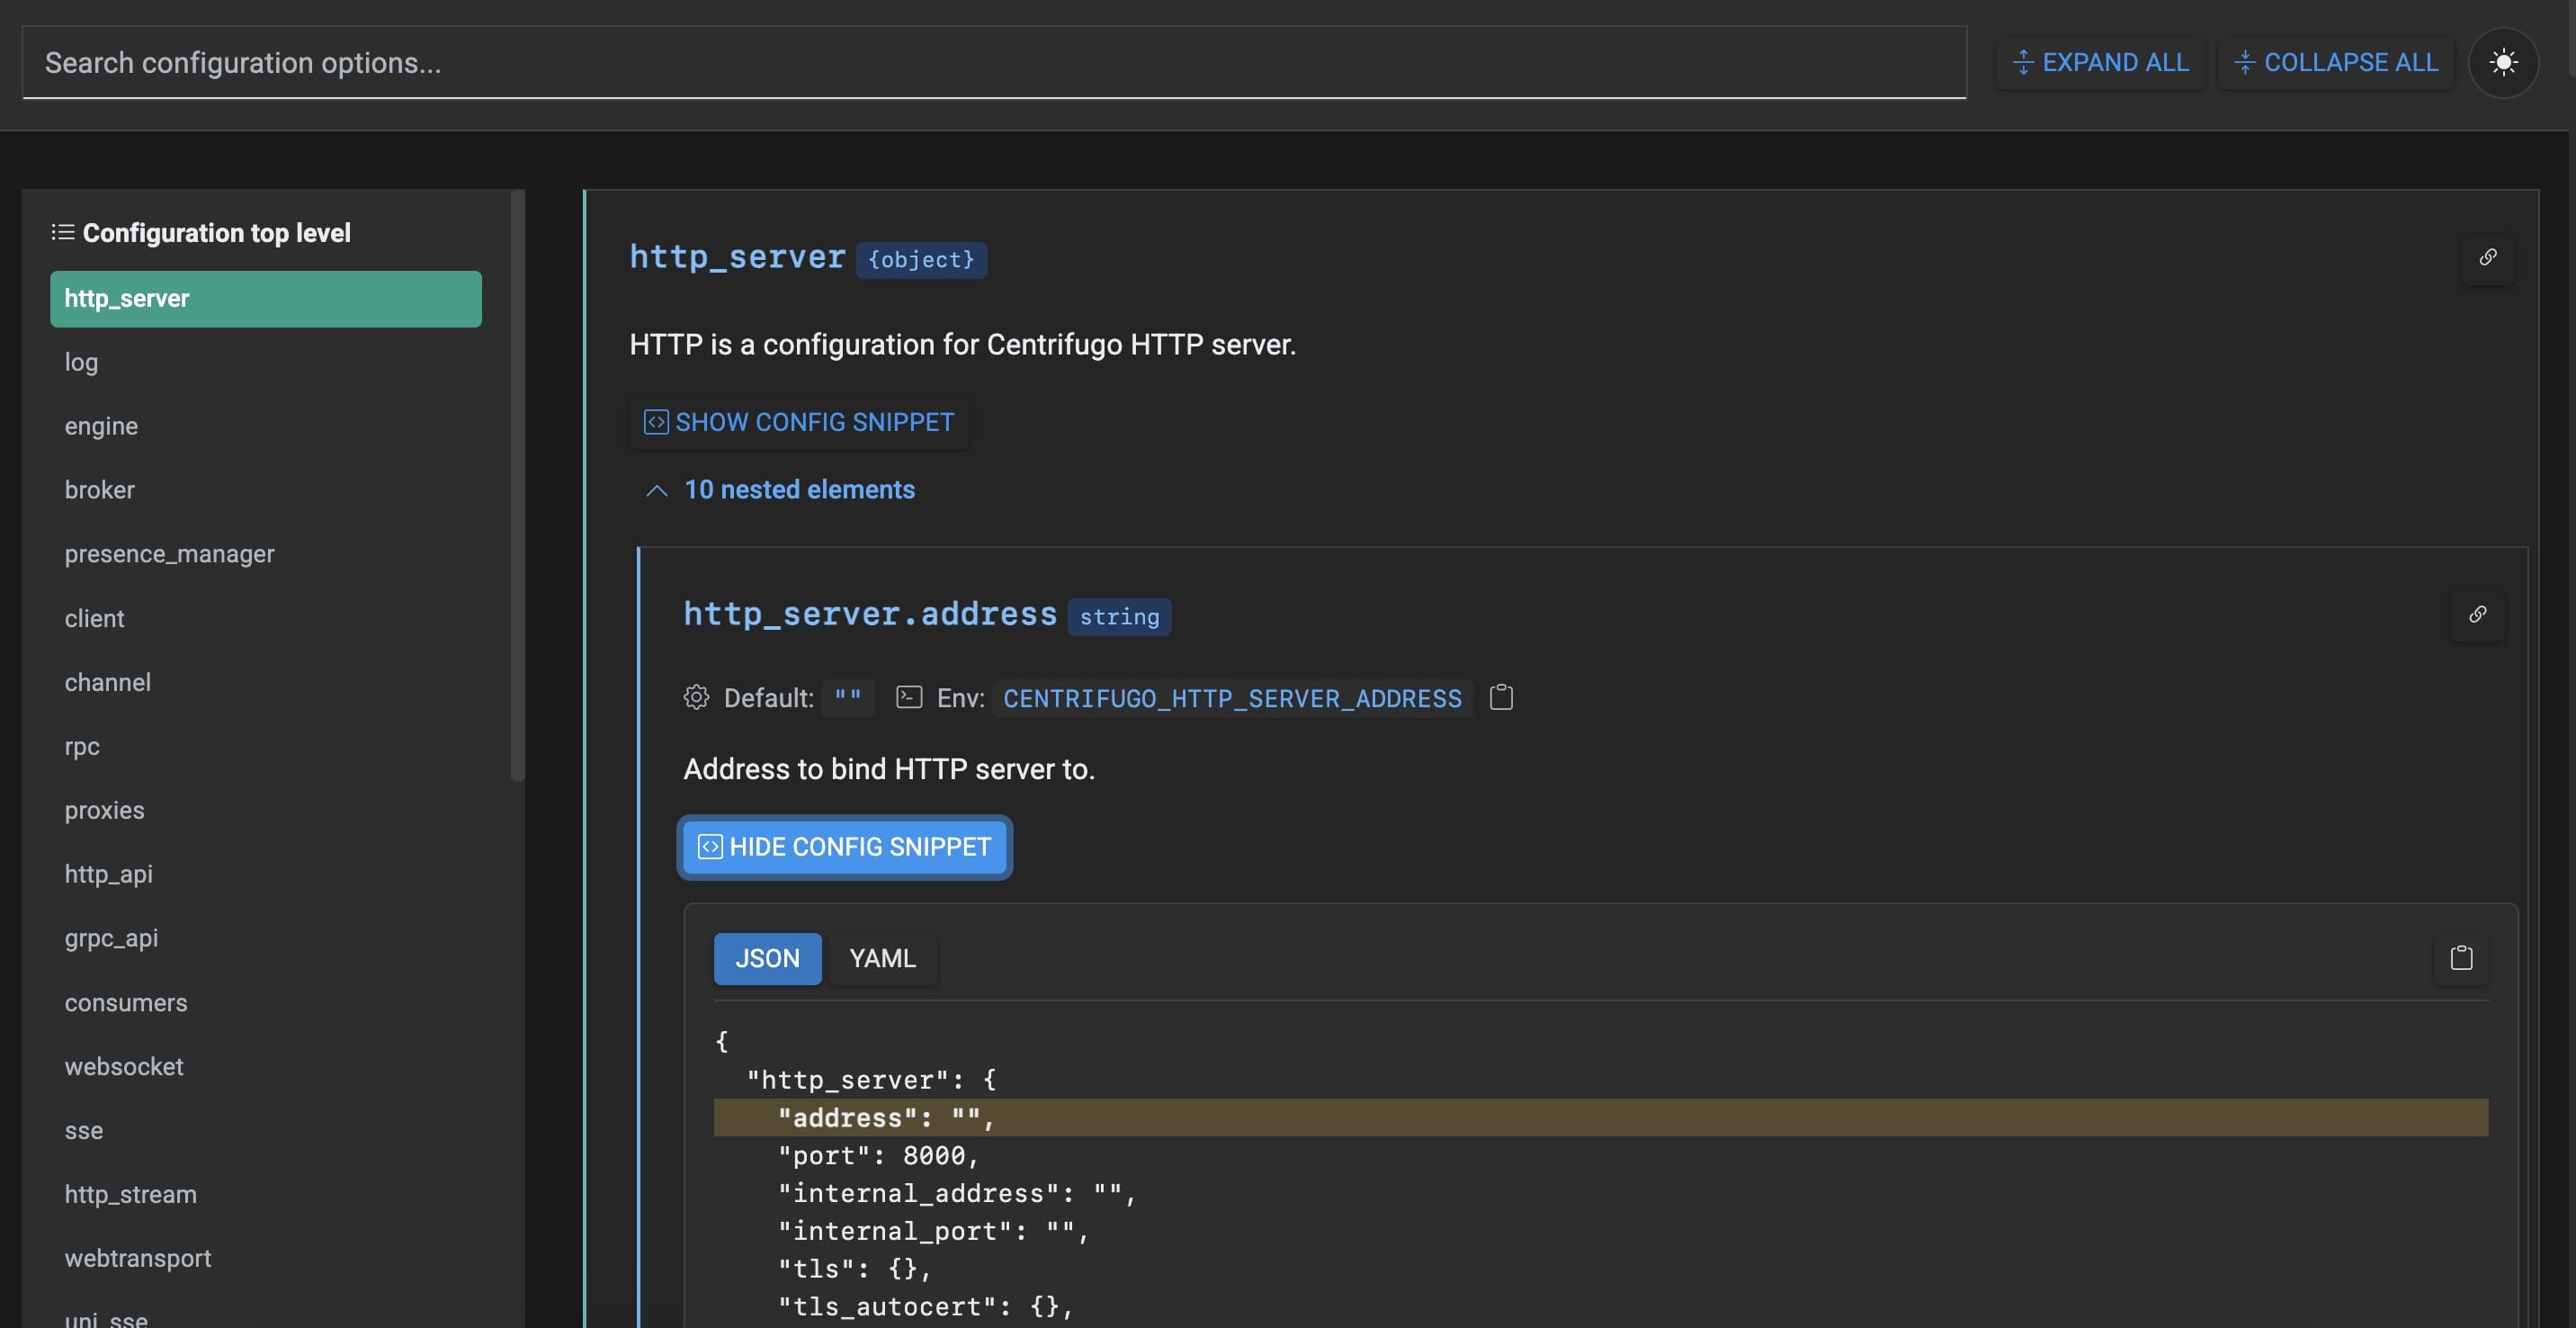
Task: Open the engine section in sidebar
Action: point(101,426)
